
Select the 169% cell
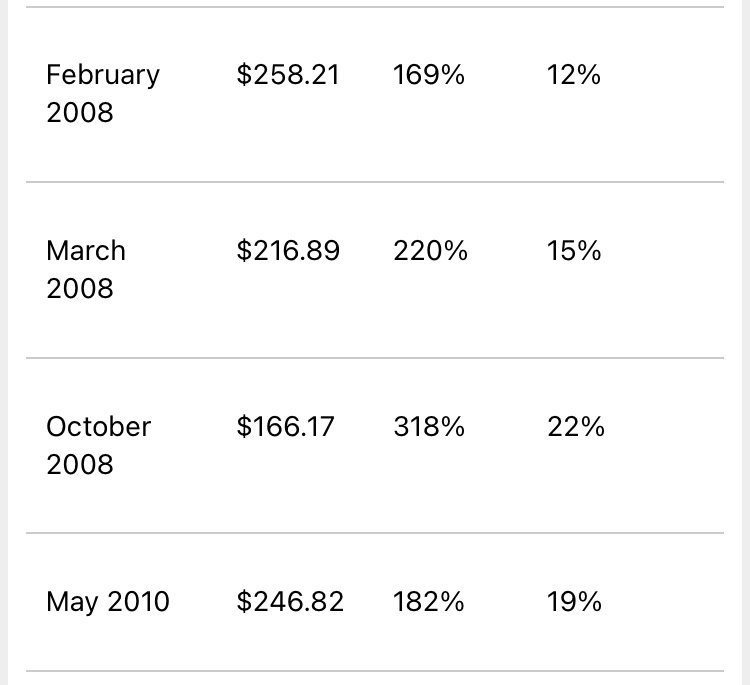click(428, 75)
